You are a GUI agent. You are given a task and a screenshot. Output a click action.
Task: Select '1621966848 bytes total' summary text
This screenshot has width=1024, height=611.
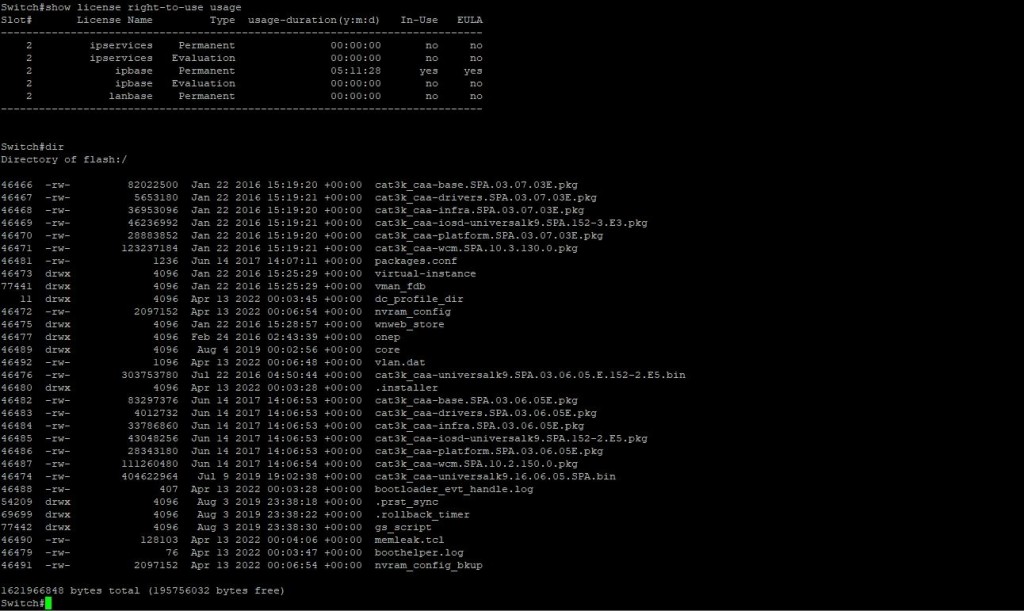(71, 591)
